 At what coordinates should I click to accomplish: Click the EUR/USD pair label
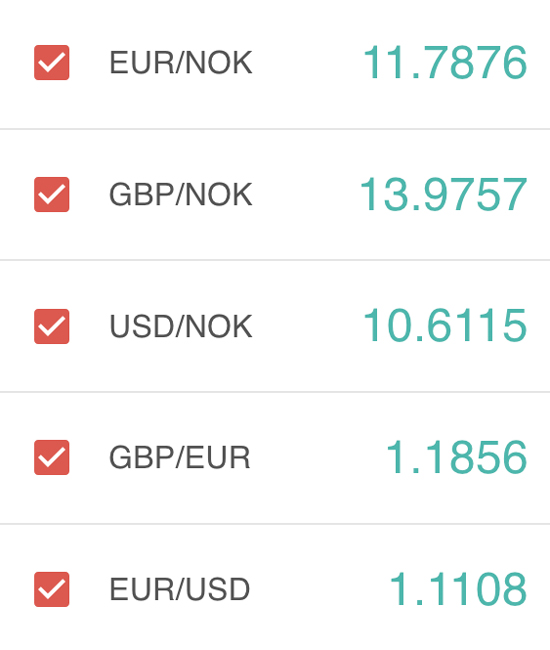click(x=179, y=589)
